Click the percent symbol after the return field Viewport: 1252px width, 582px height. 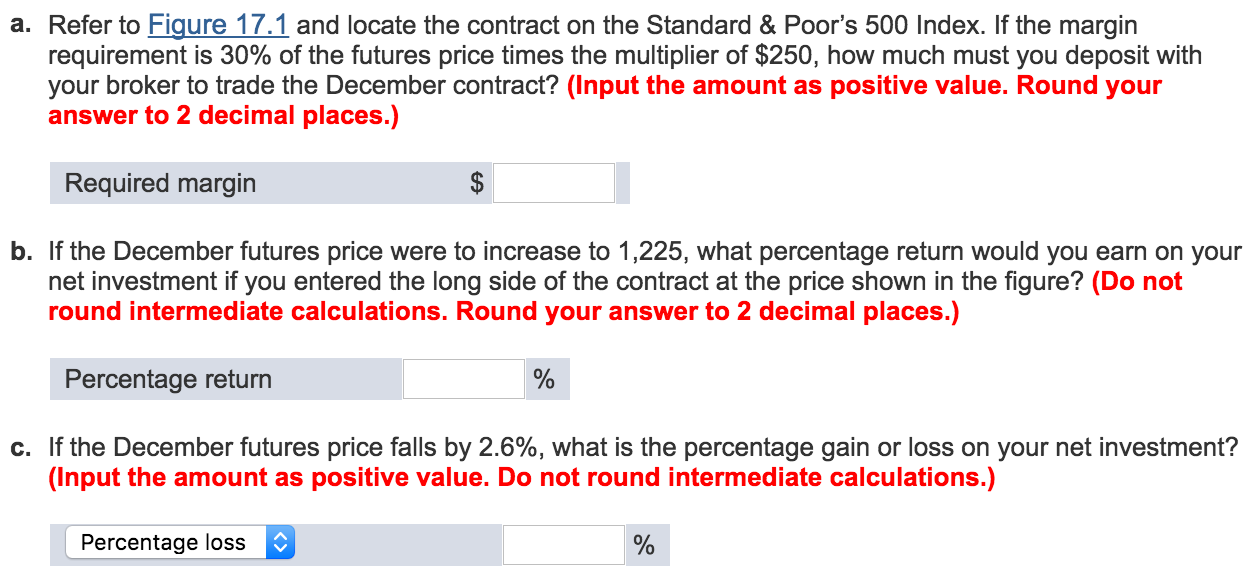pos(544,380)
